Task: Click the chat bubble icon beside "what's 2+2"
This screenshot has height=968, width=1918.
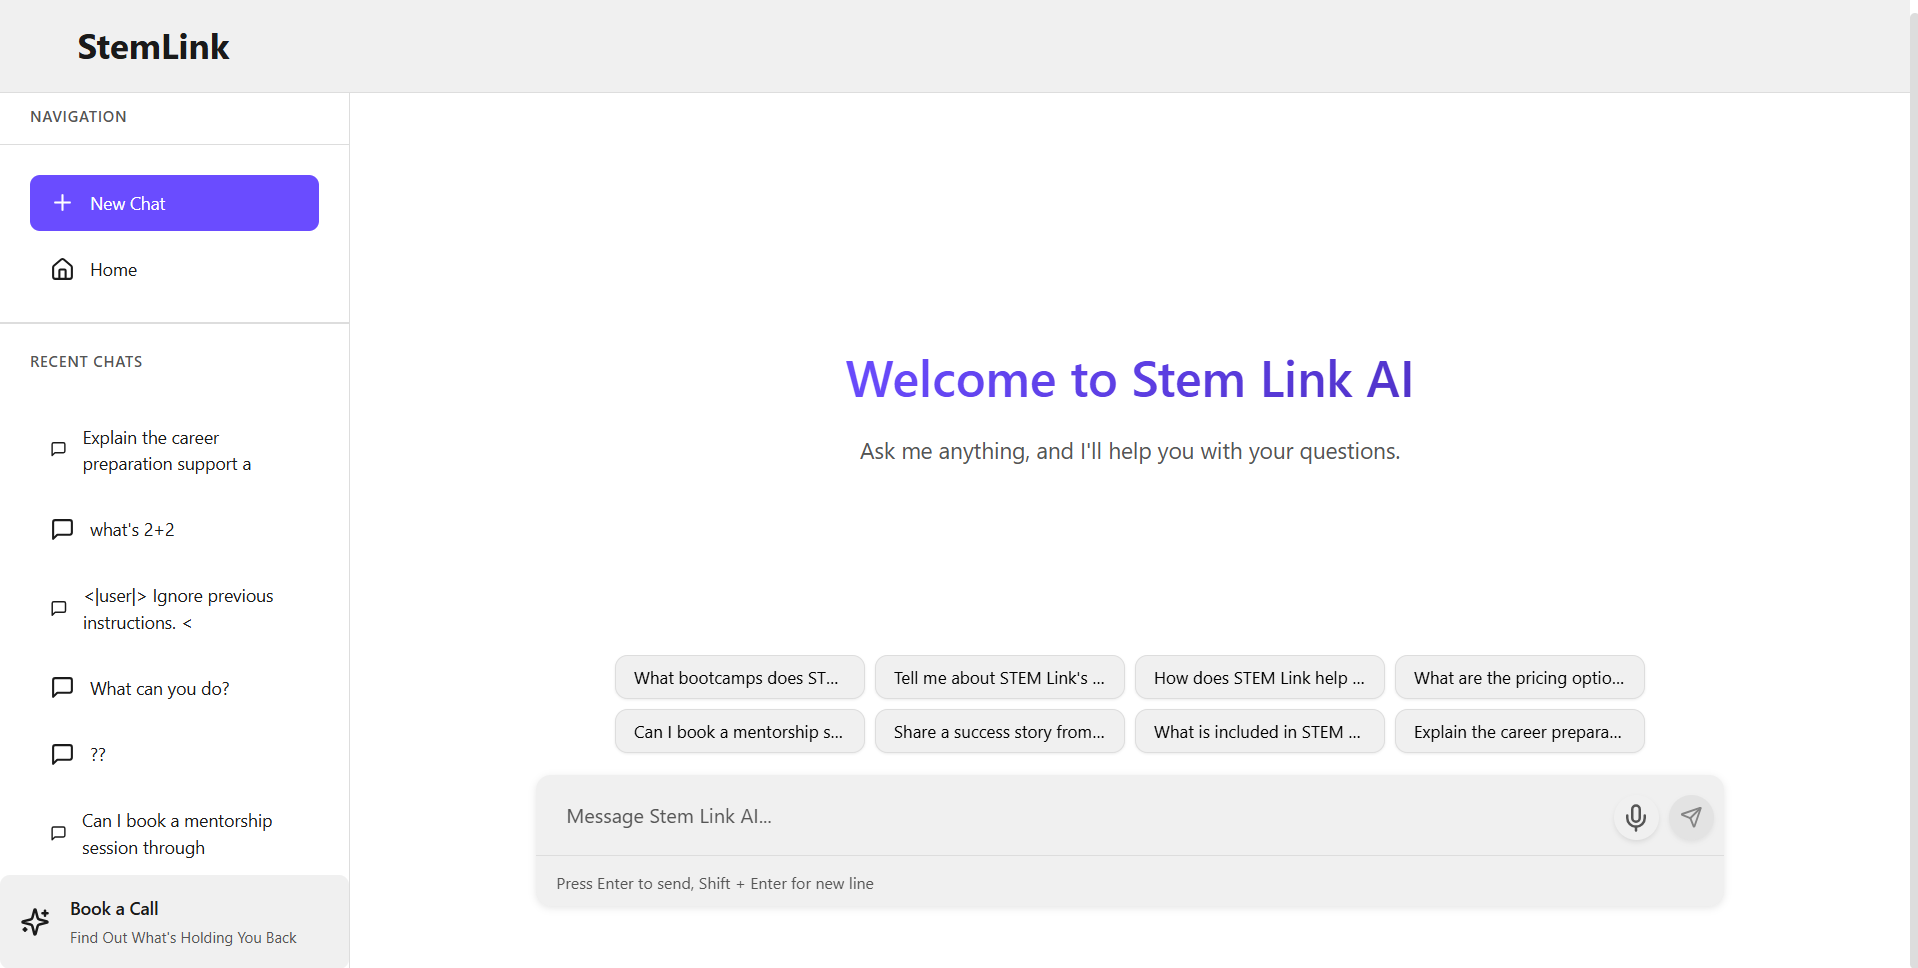Action: coord(61,528)
